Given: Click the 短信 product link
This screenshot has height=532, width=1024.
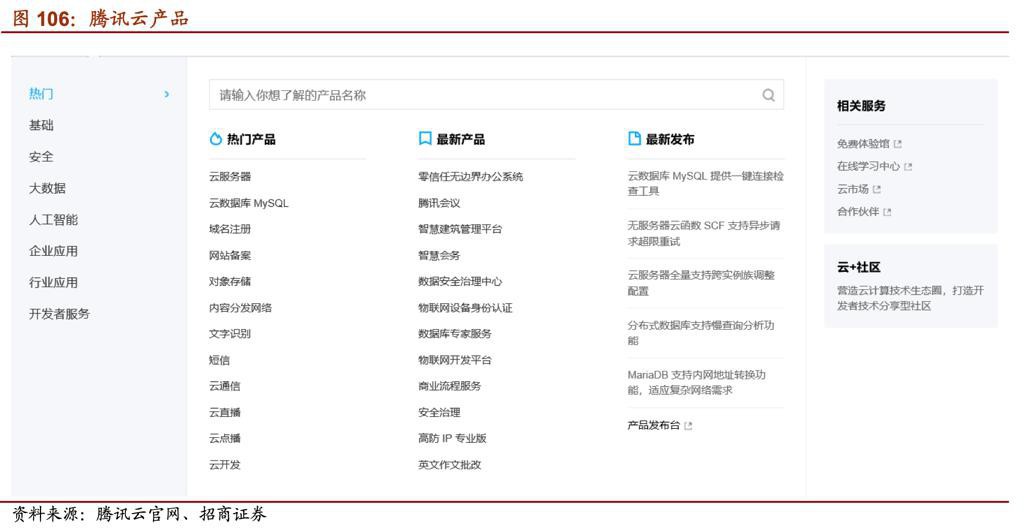Looking at the screenshot, I should tap(219, 360).
